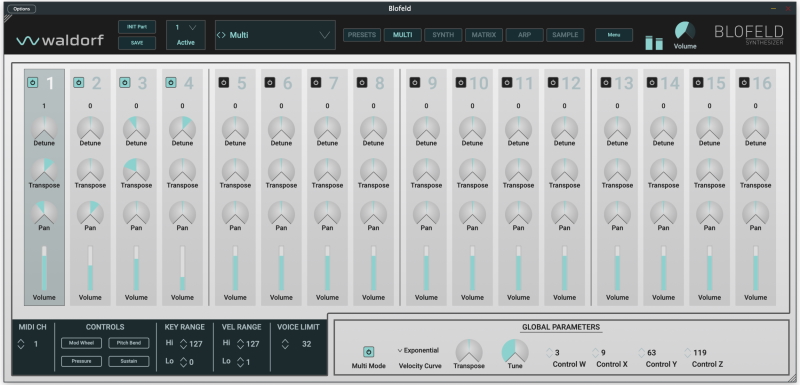Click part 6 Transpose knob
The height and width of the screenshot is (385, 800).
coord(281,171)
